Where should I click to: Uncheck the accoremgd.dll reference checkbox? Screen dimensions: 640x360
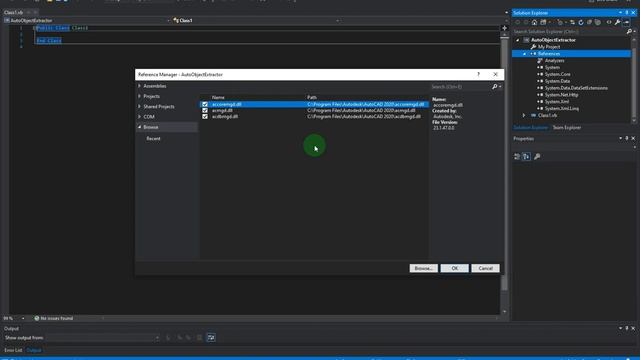point(205,104)
